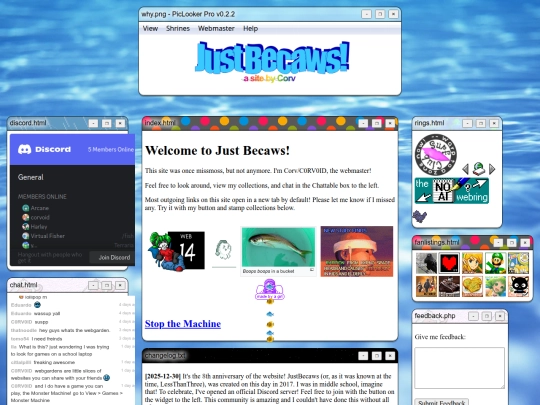Click corvoid's avatar in members list
540x405 pixels.
click(x=25, y=217)
